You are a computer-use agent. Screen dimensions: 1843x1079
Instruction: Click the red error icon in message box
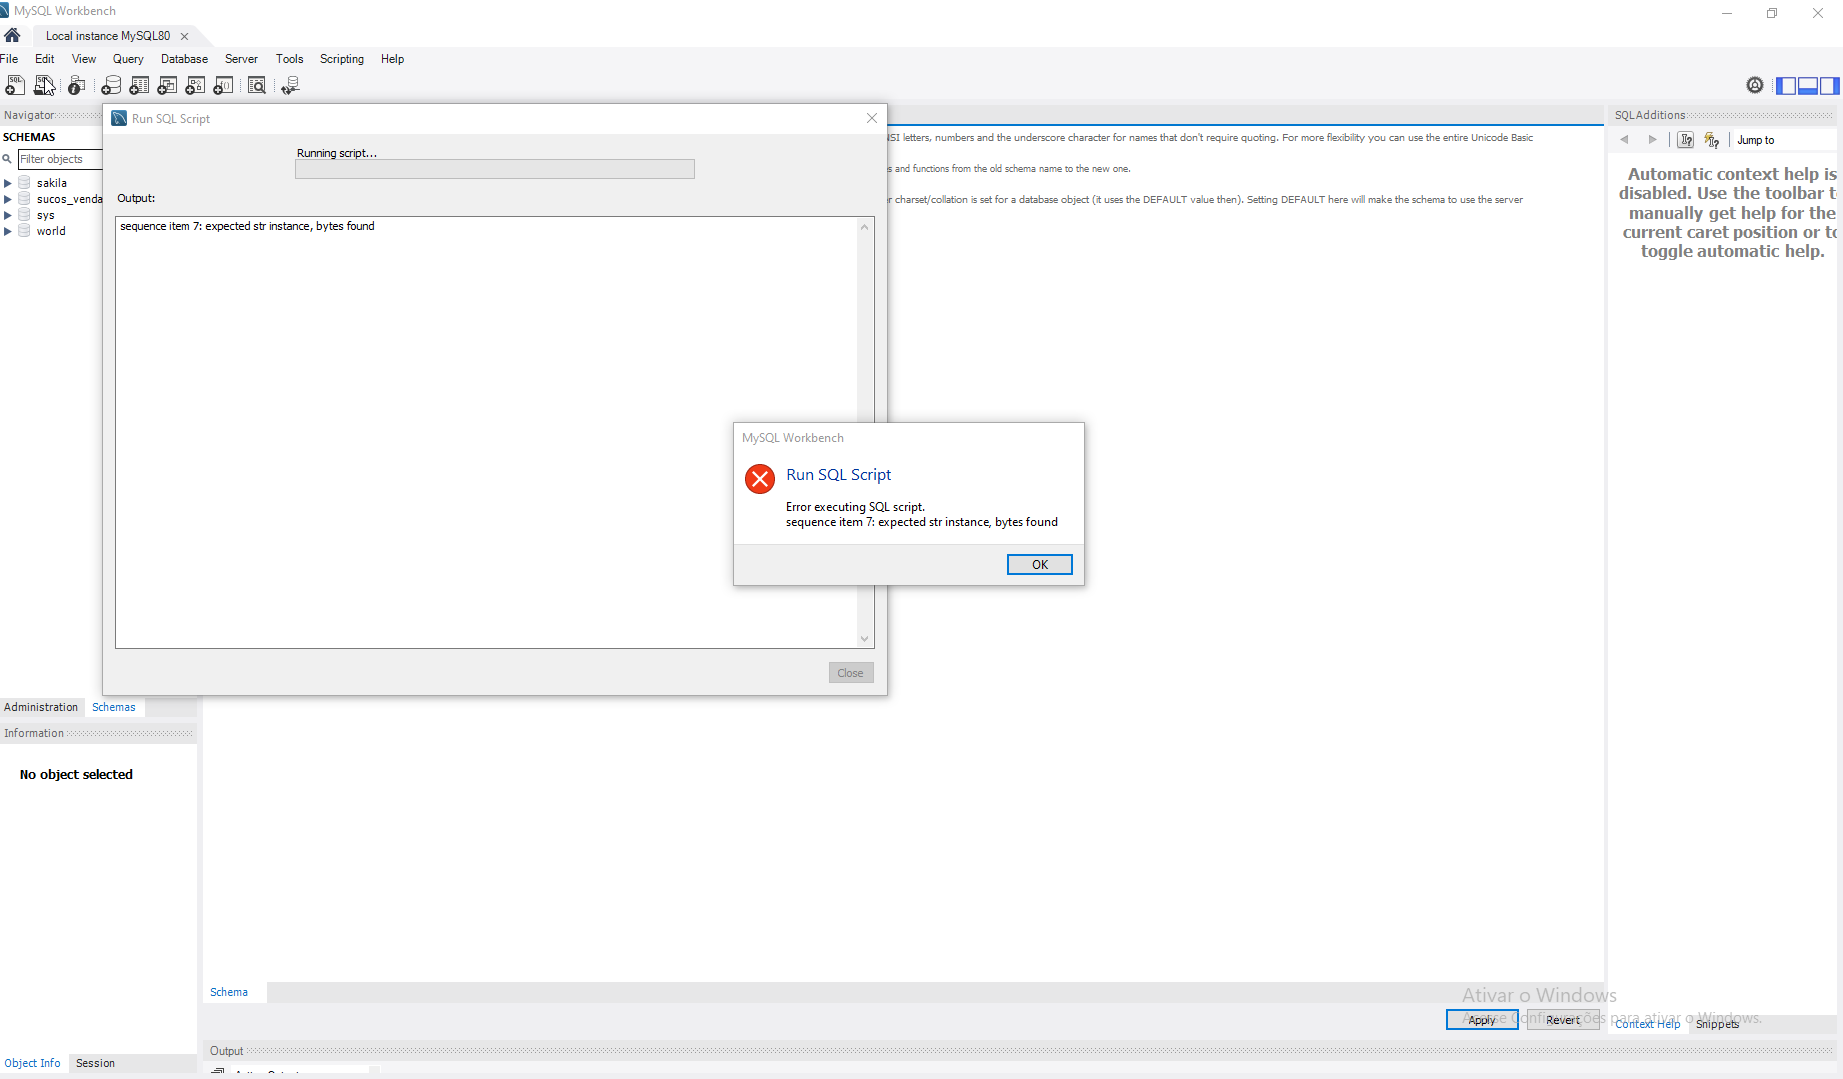click(x=760, y=479)
